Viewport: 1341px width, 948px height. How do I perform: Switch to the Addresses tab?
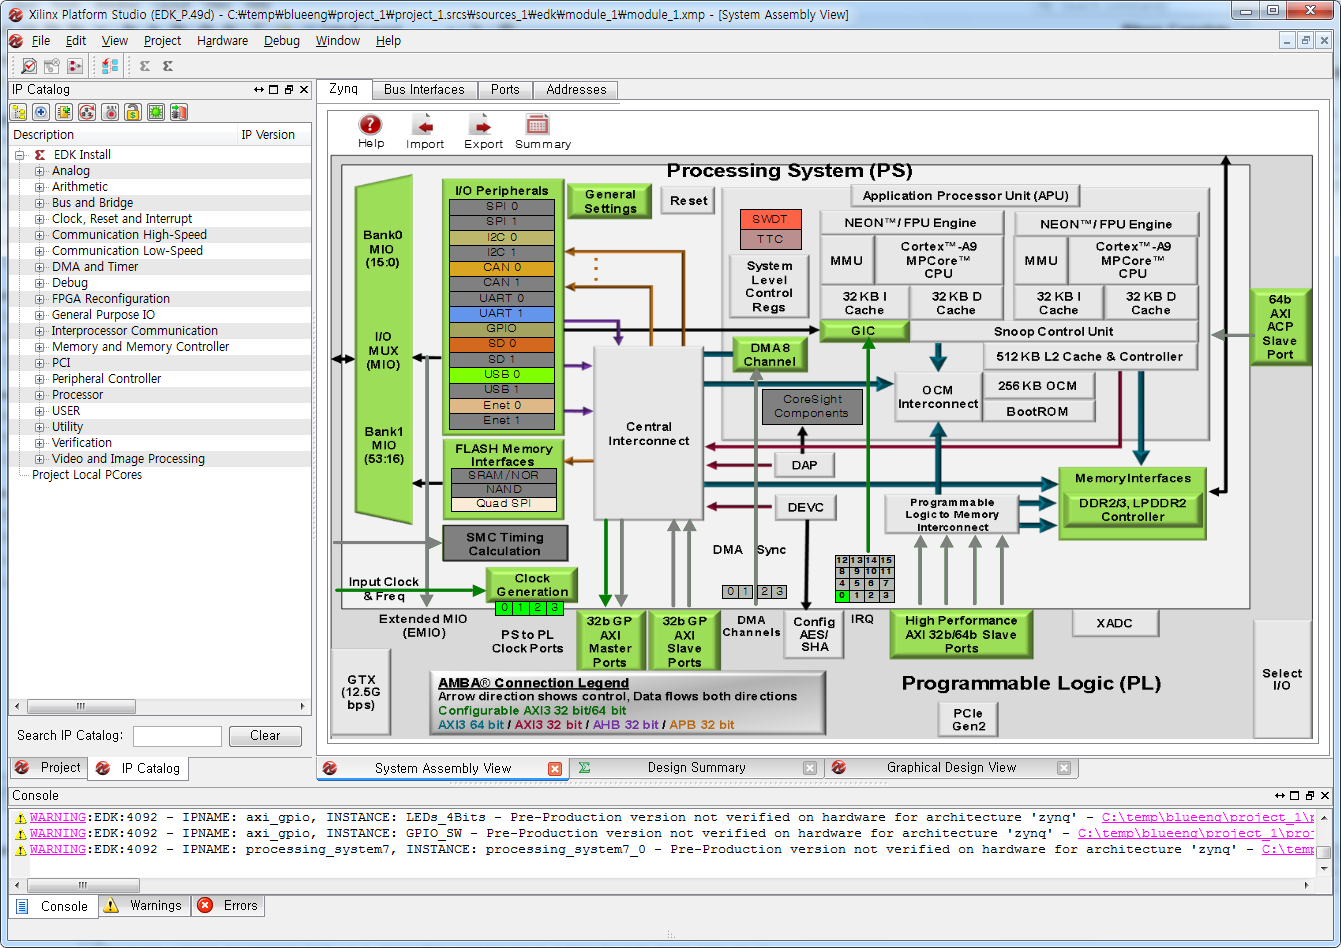[576, 90]
